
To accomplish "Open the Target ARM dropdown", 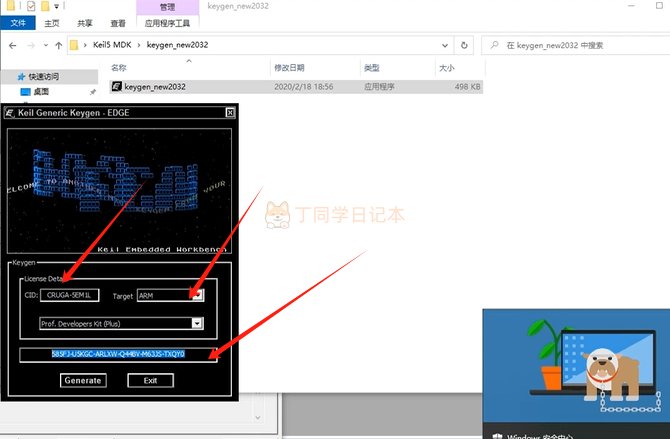I will 197,295.
